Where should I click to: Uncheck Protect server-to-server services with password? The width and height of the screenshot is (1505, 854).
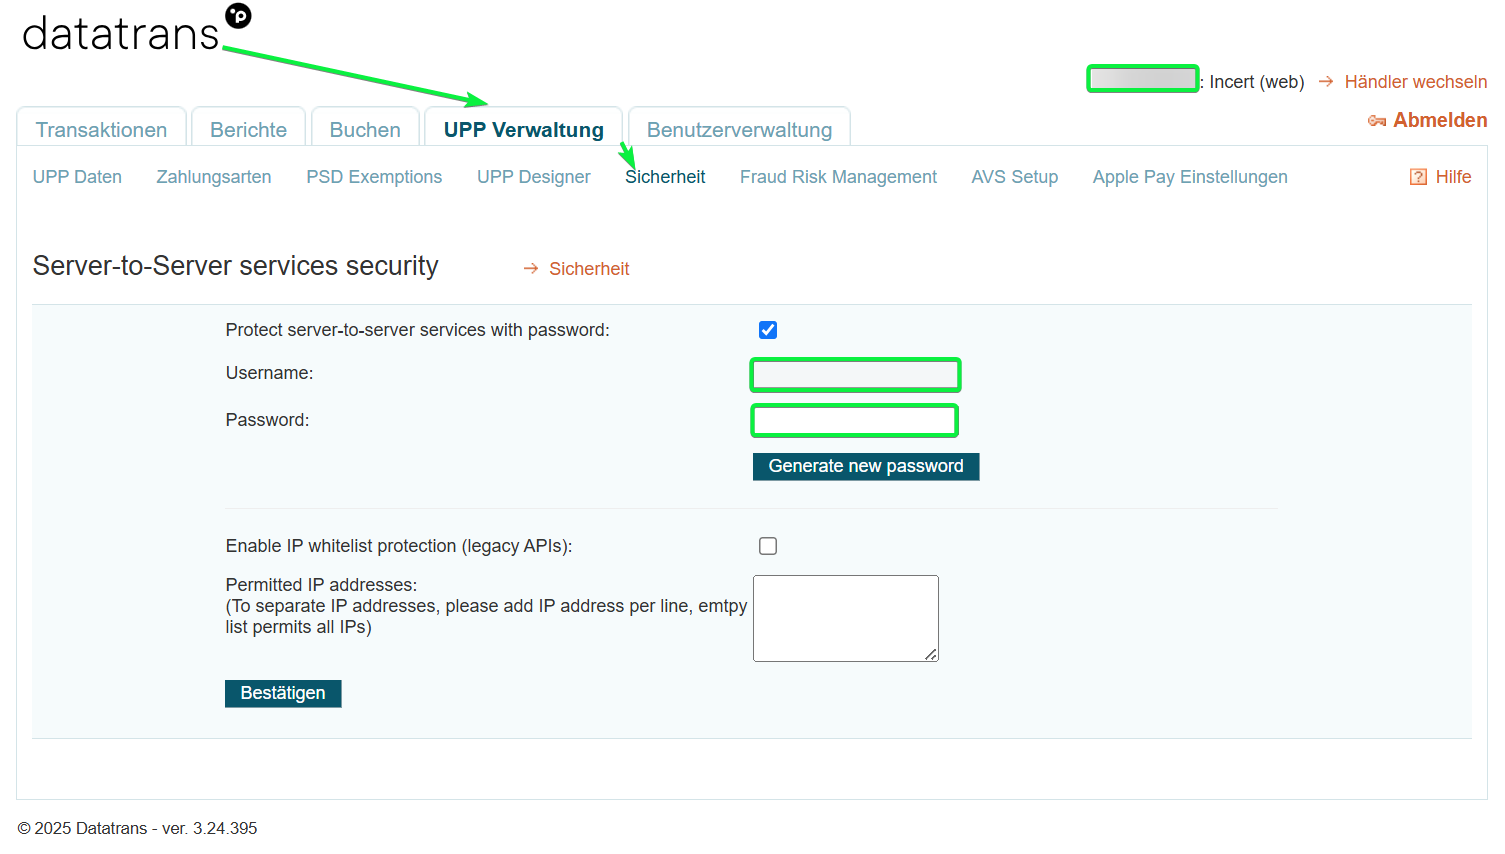(x=768, y=330)
